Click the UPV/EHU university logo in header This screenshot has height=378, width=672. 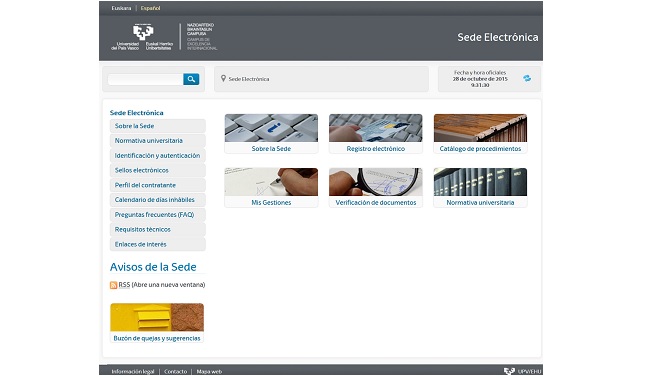coord(143,37)
